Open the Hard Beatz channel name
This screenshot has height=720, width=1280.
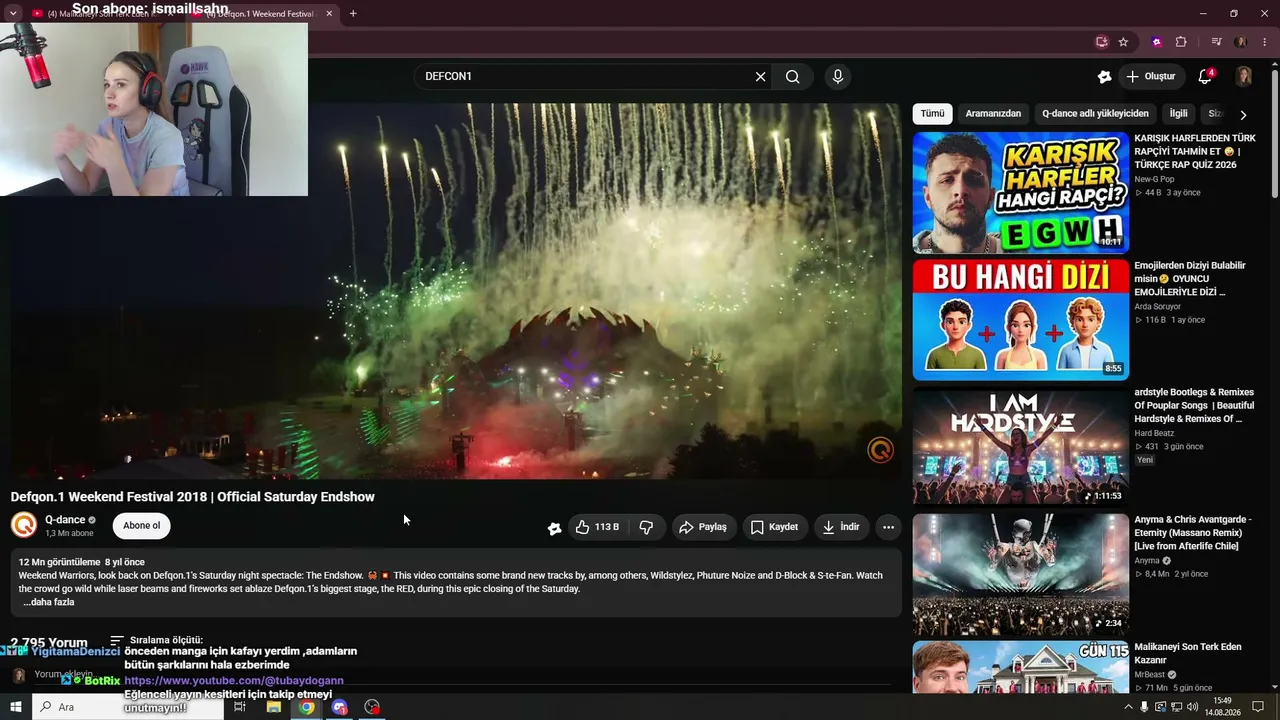coord(1154,433)
